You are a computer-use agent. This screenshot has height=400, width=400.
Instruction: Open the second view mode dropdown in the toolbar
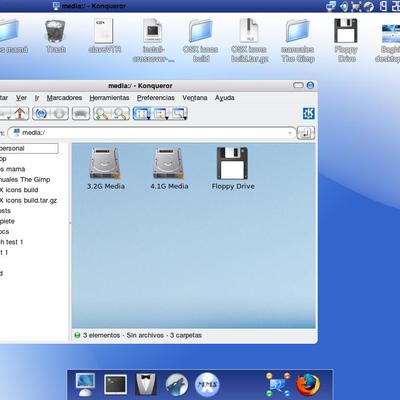(x=161, y=114)
